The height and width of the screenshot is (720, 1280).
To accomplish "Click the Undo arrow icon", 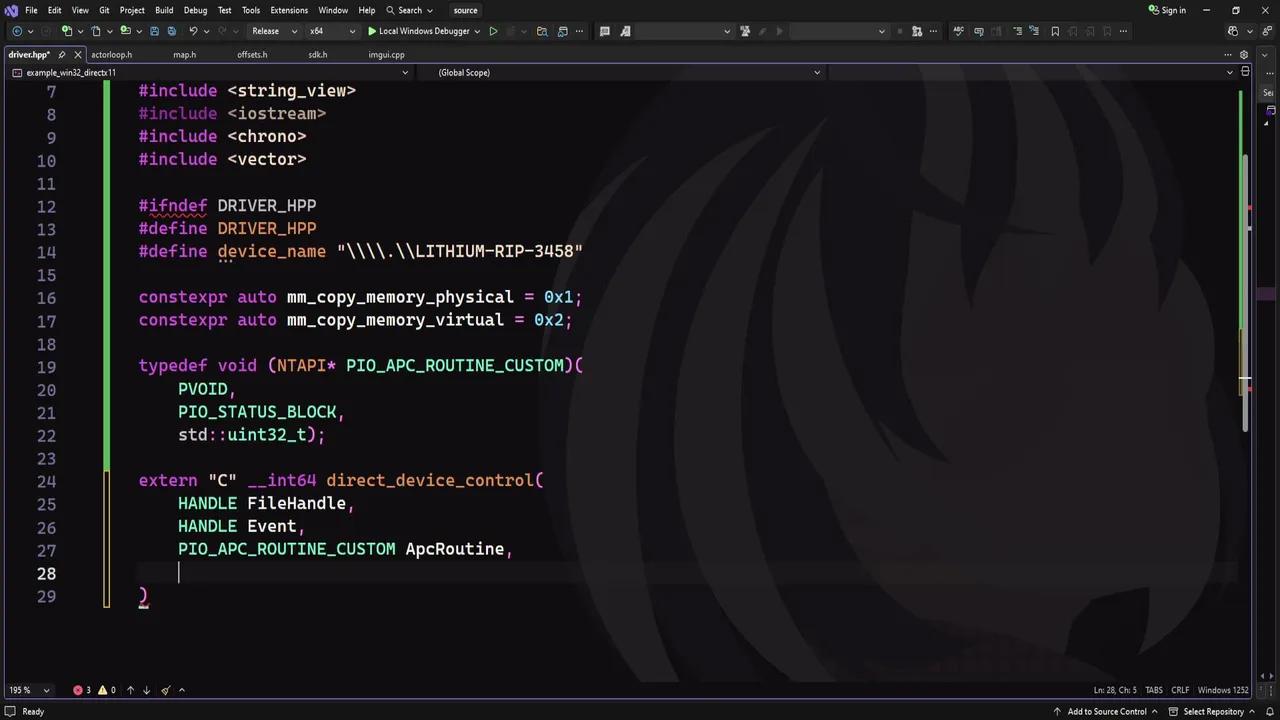I will (193, 31).
